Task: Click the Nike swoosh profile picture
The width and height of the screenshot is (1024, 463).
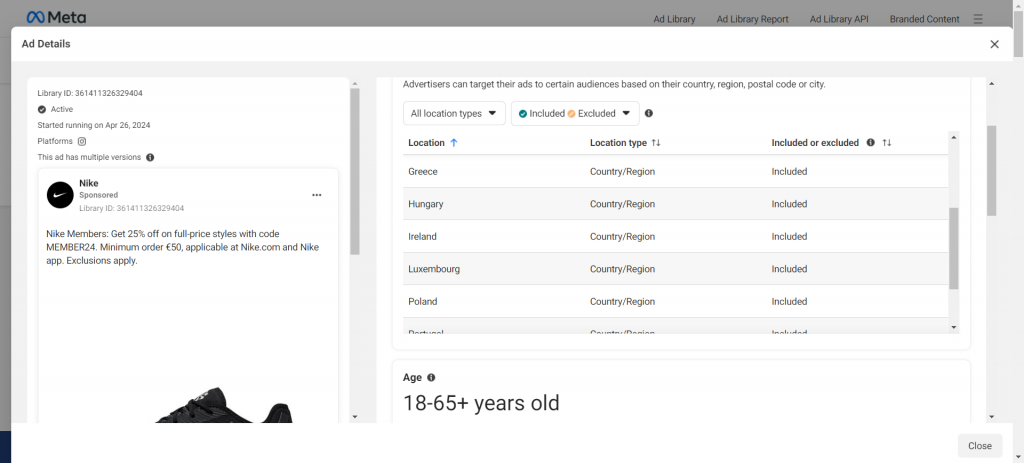Action: click(59, 195)
